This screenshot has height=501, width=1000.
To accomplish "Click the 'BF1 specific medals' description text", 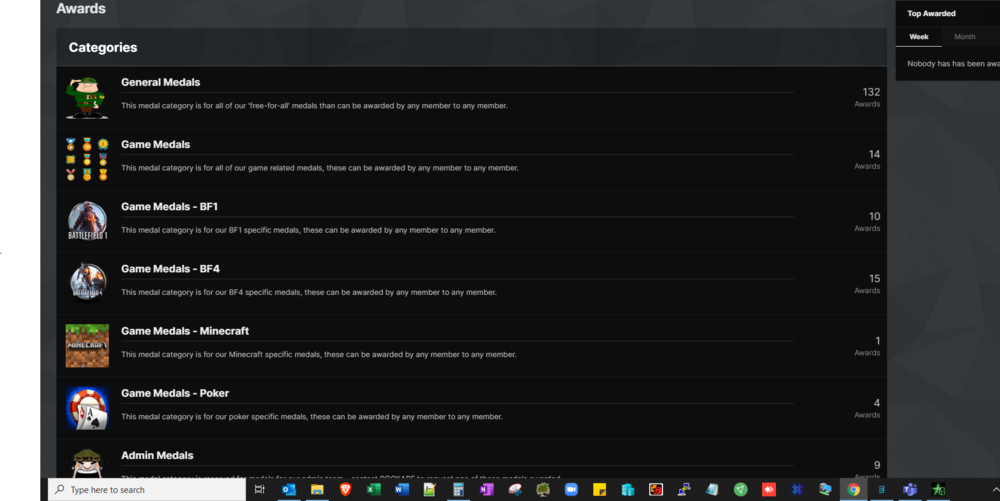I will (308, 230).
